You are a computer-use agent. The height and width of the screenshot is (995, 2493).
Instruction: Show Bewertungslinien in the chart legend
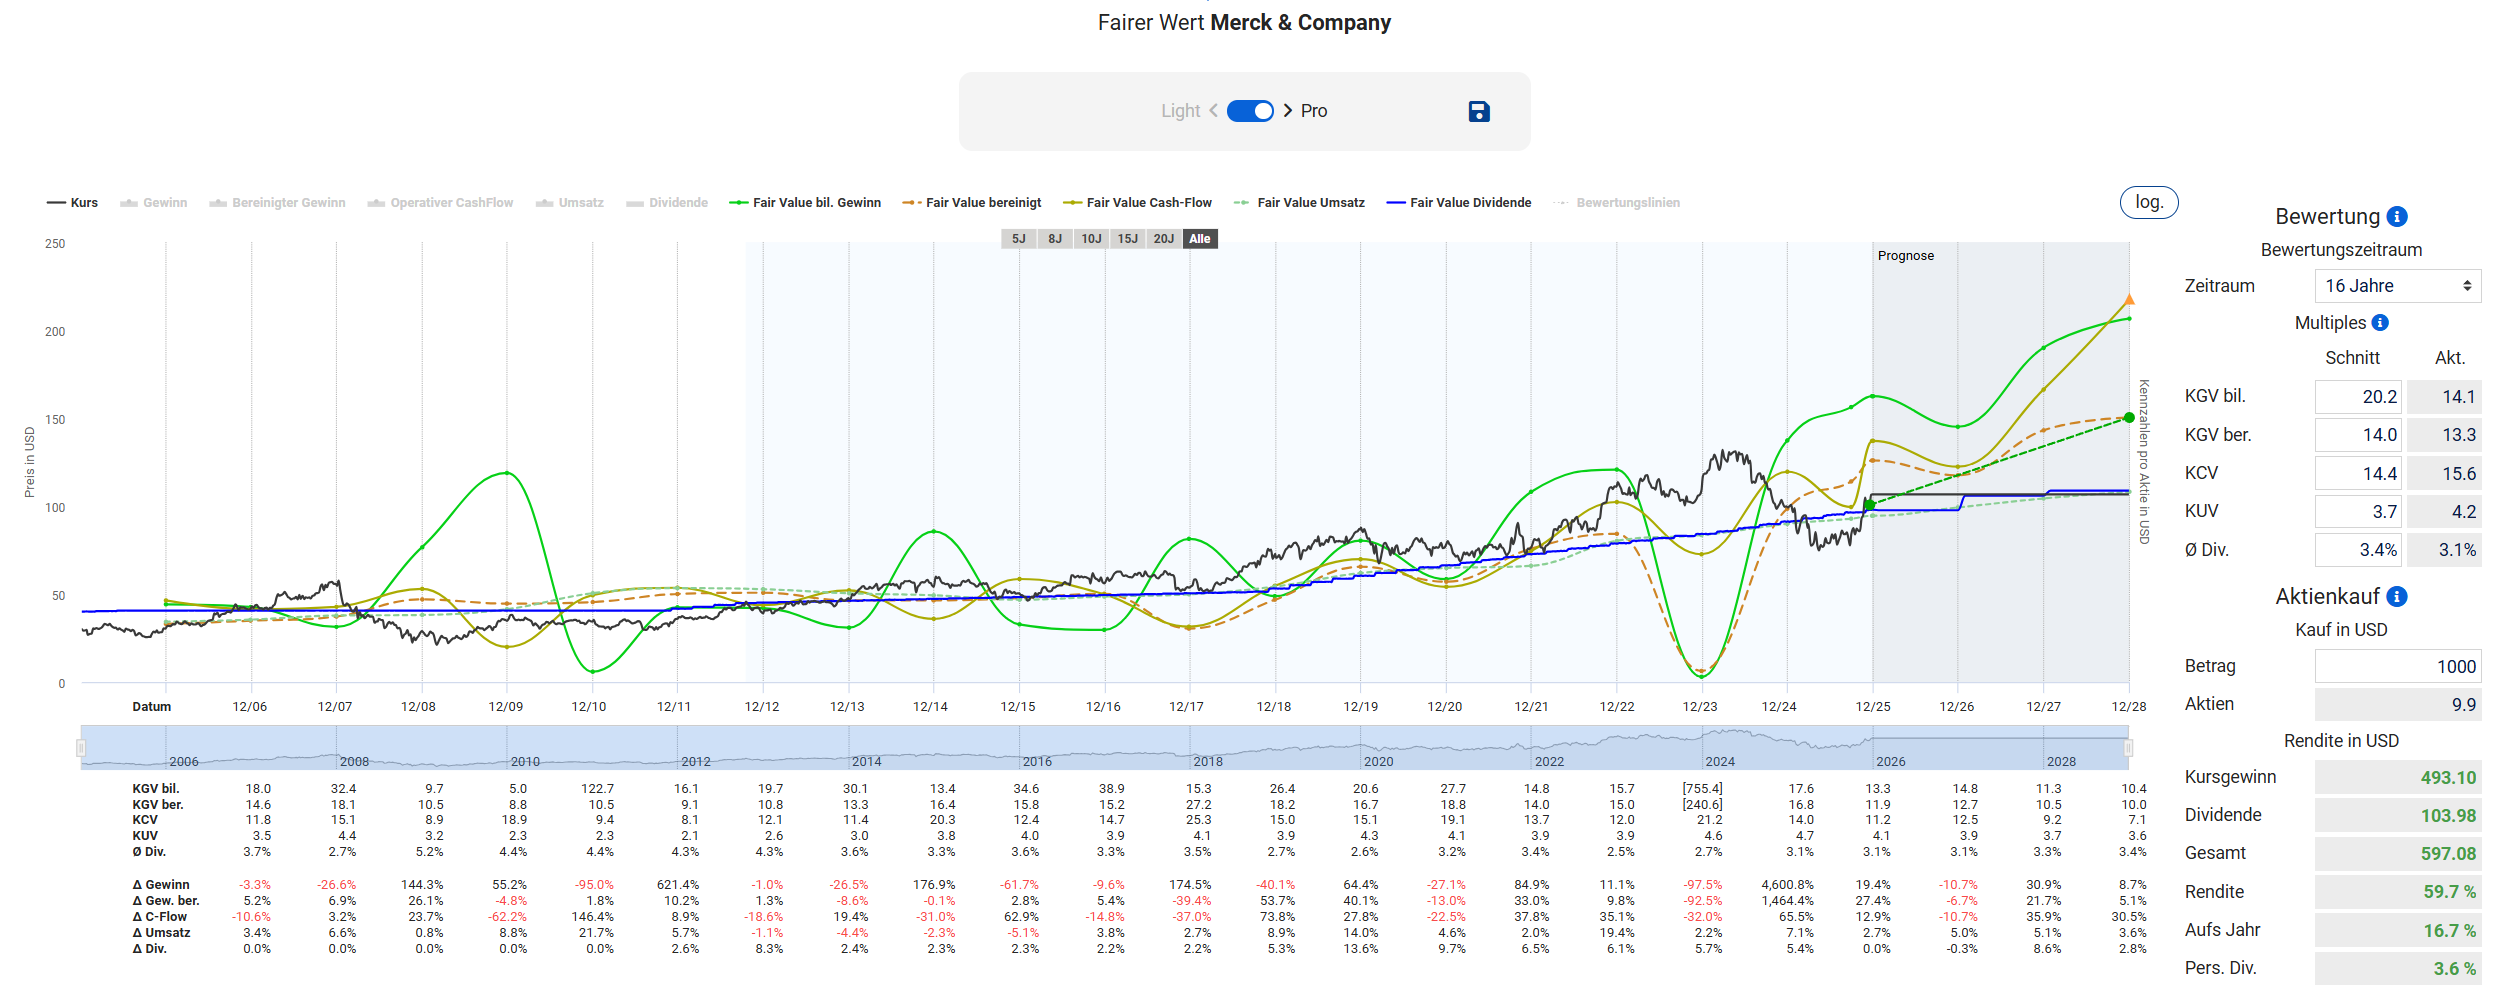coord(1618,203)
